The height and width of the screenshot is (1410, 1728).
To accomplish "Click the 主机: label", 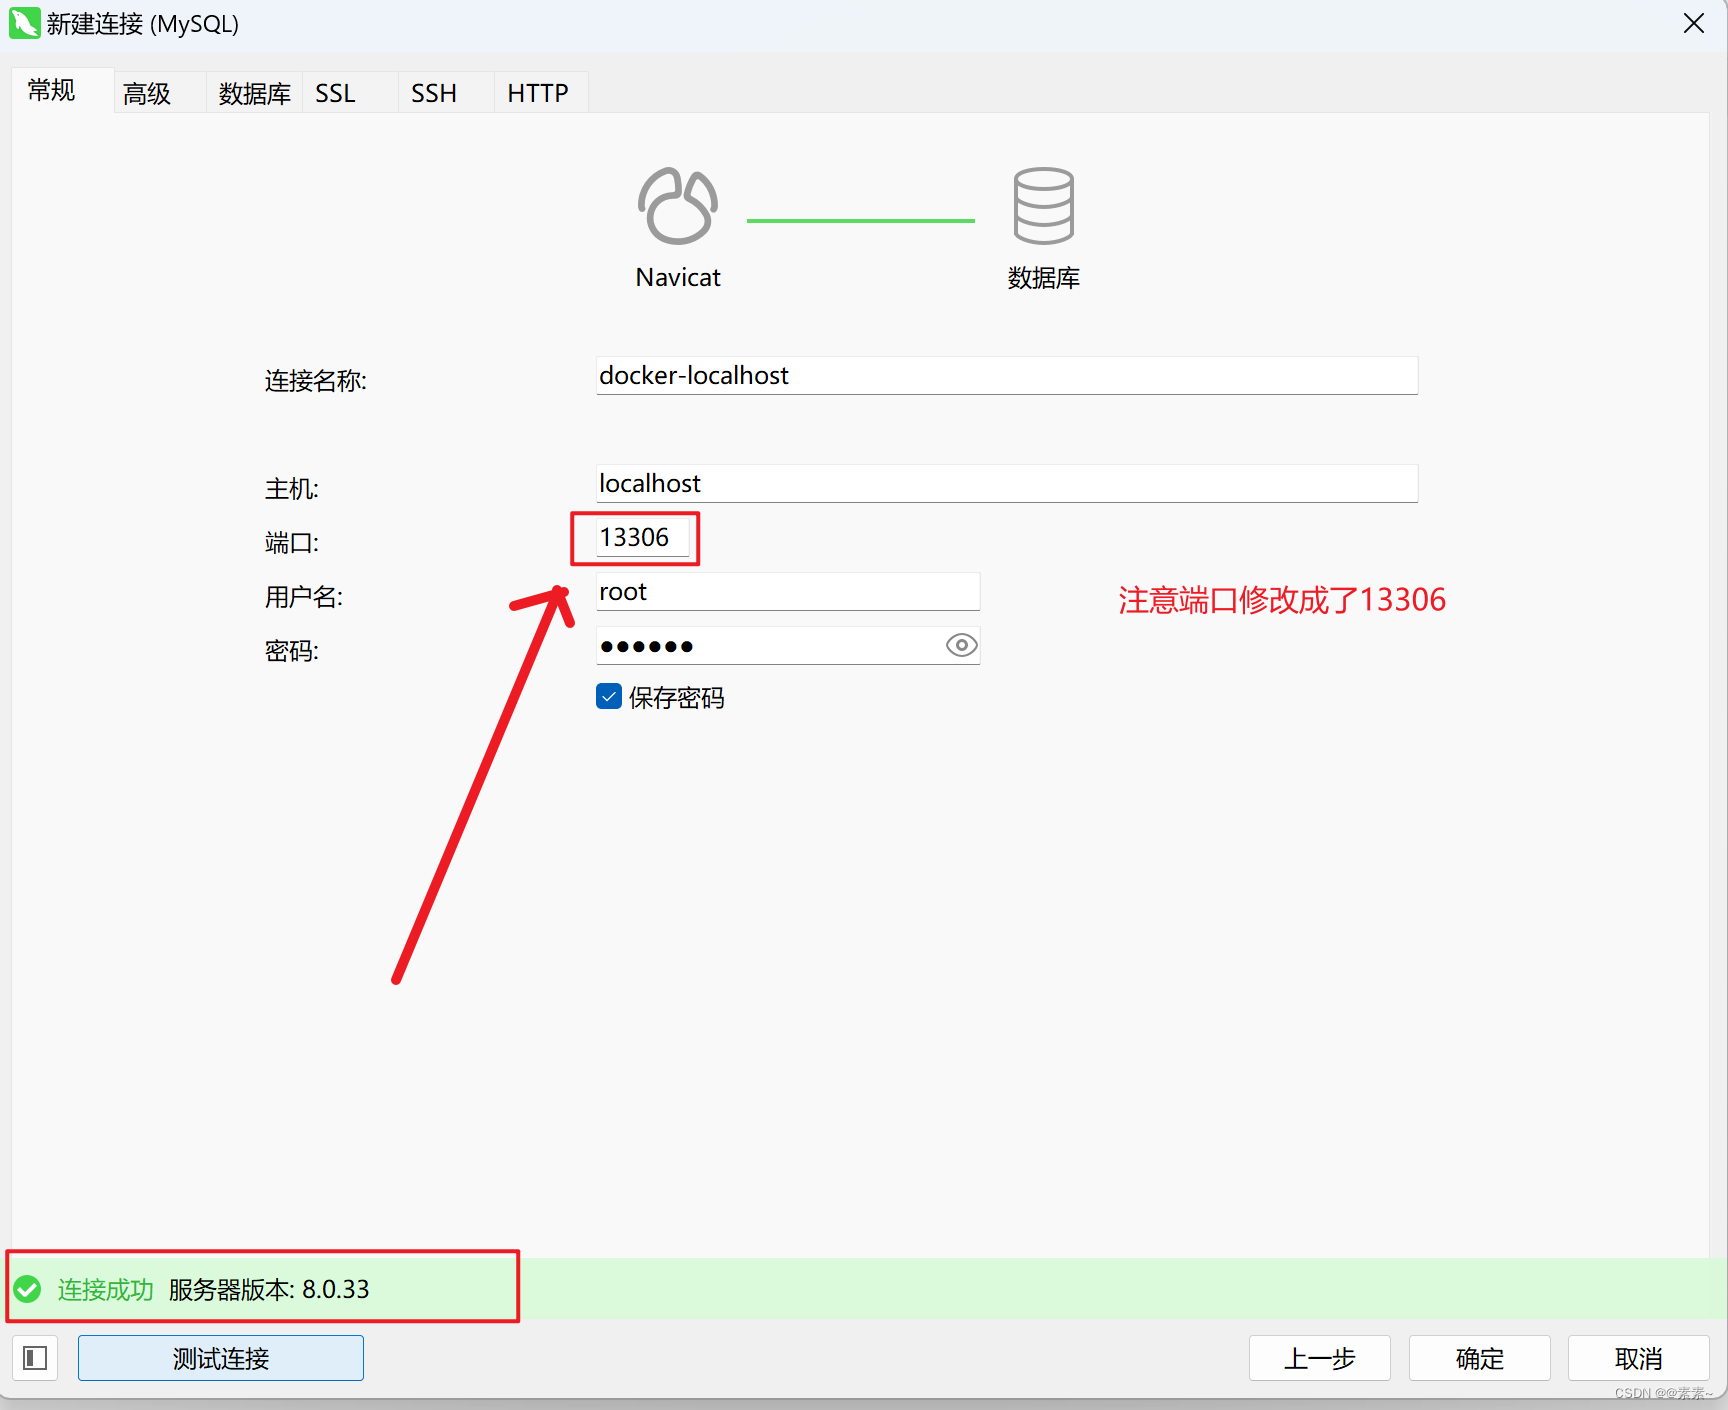I will [292, 489].
